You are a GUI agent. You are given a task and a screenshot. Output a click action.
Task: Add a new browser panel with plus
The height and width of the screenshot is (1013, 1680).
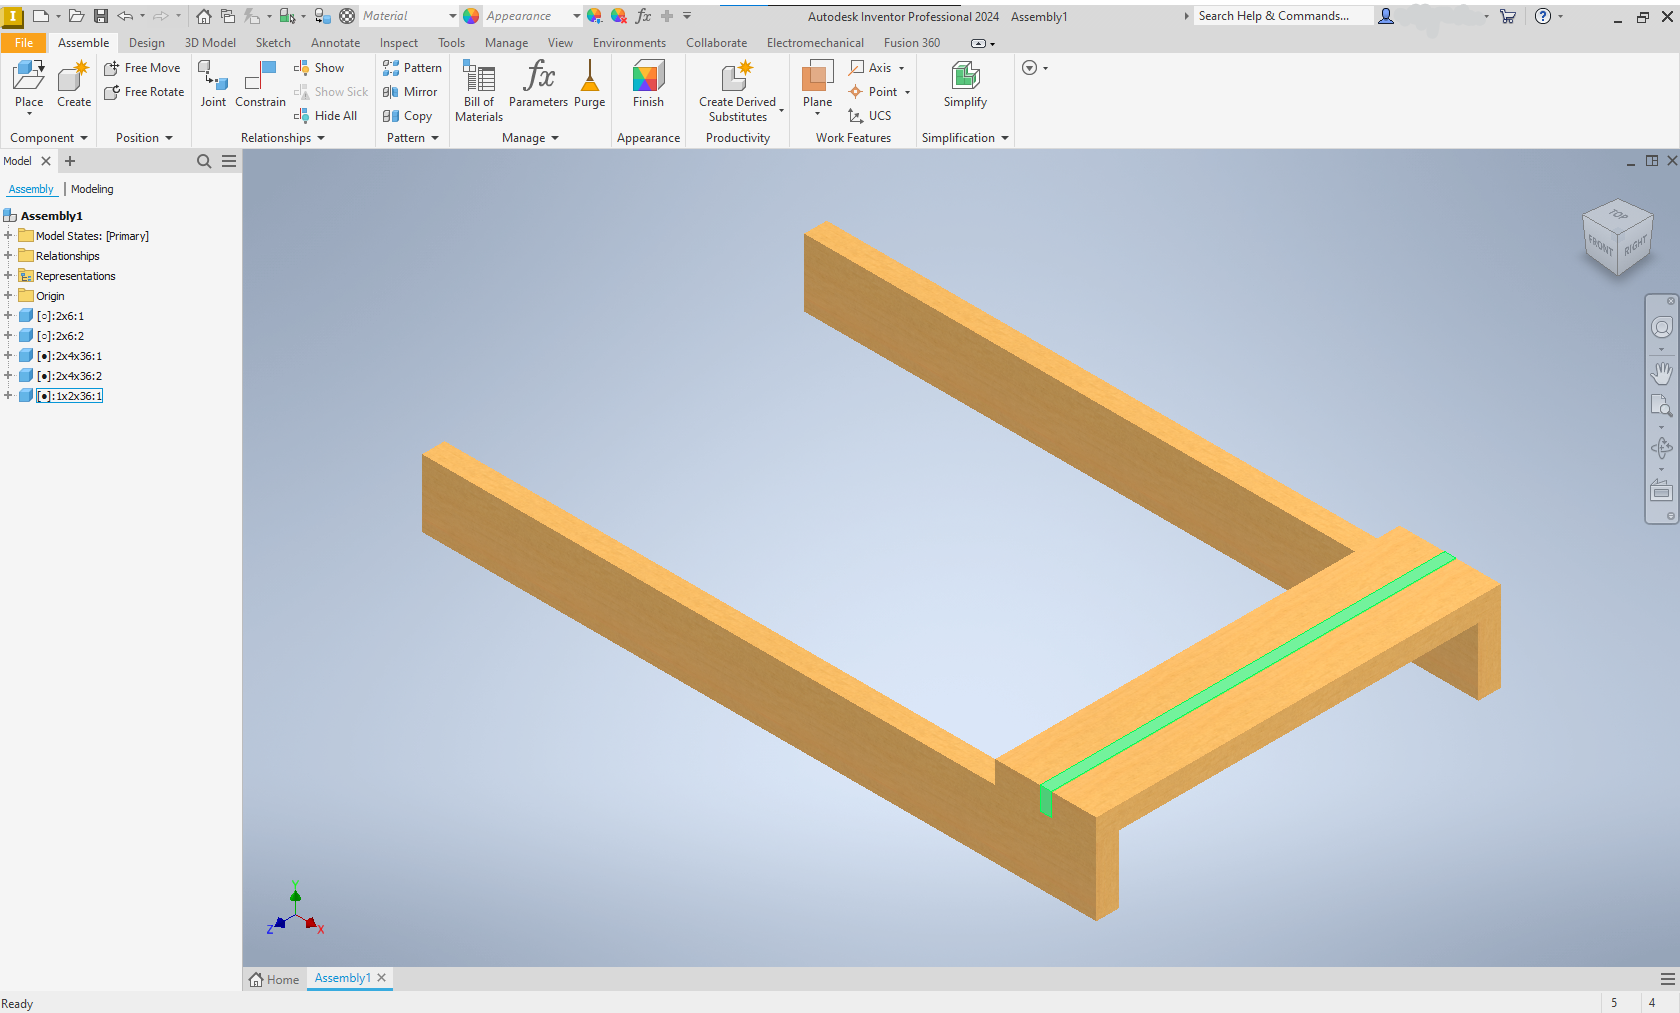coord(70,161)
